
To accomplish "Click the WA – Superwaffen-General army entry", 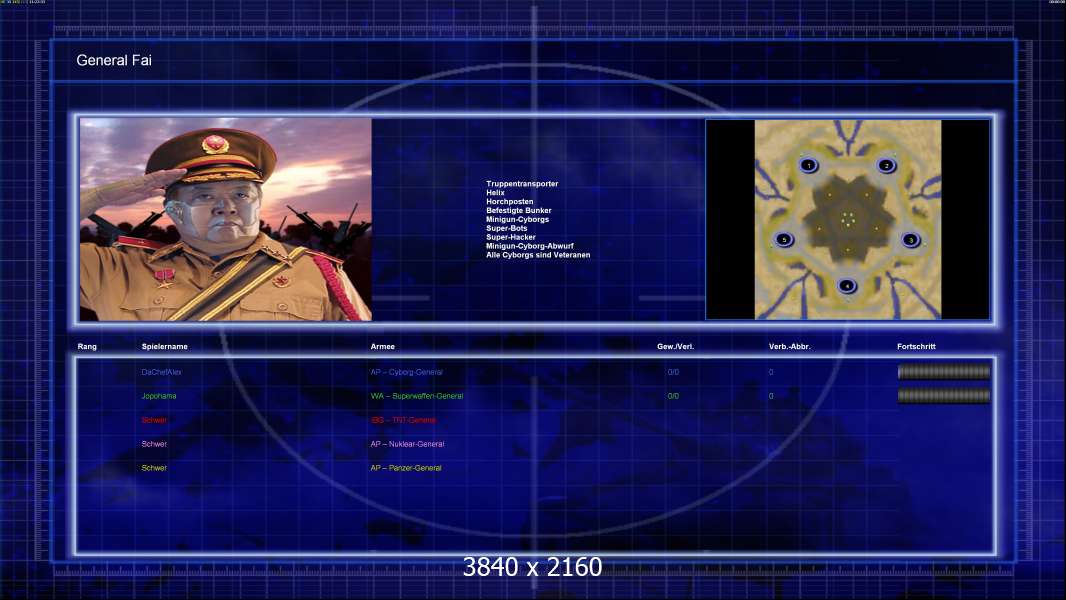I will point(417,396).
